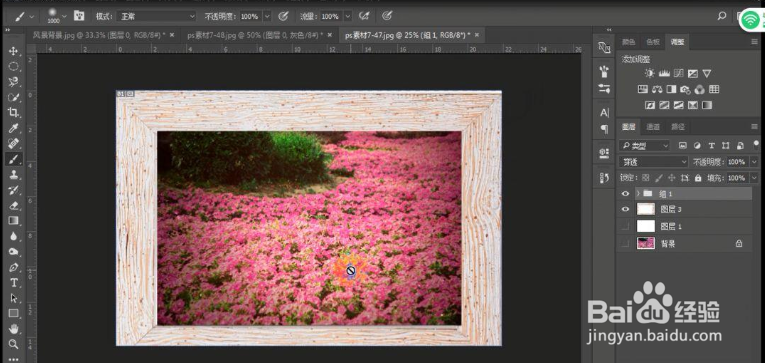Click the options bar opacity 100% field
The image size is (765, 363).
[250, 16]
